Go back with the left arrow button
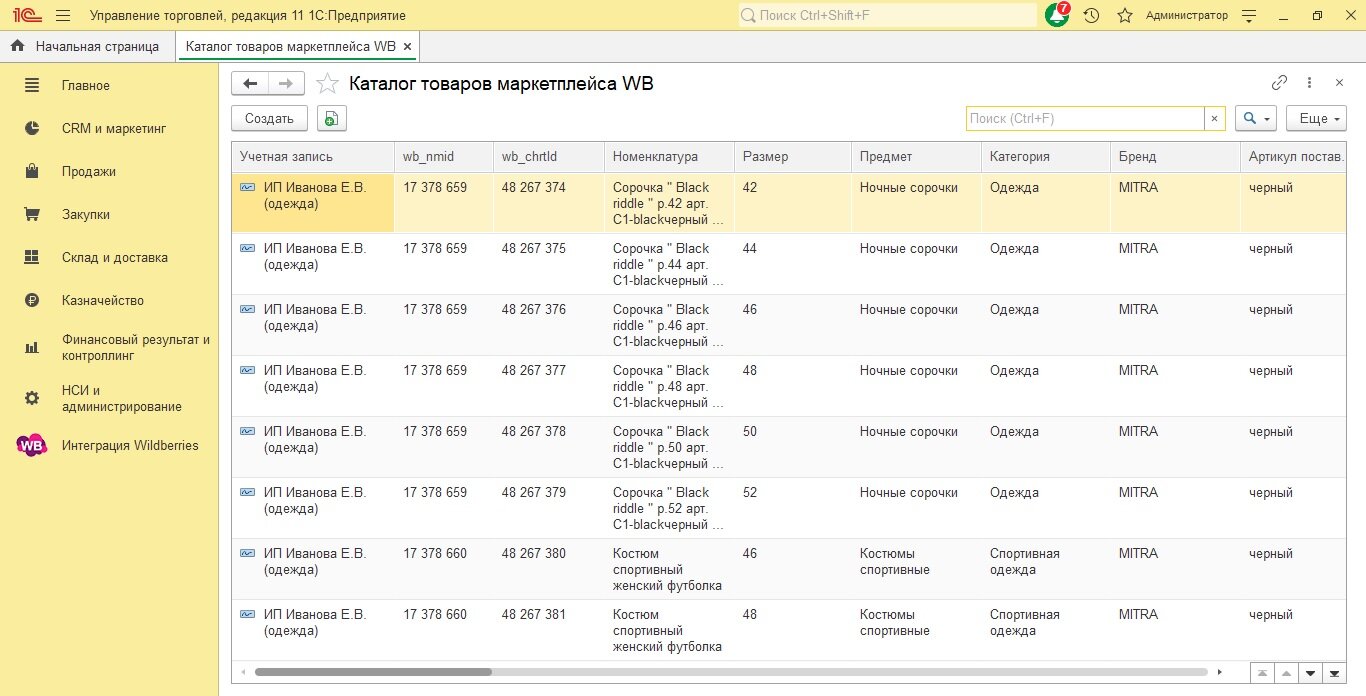Image resolution: width=1366 pixels, height=696 pixels. pyautogui.click(x=250, y=84)
